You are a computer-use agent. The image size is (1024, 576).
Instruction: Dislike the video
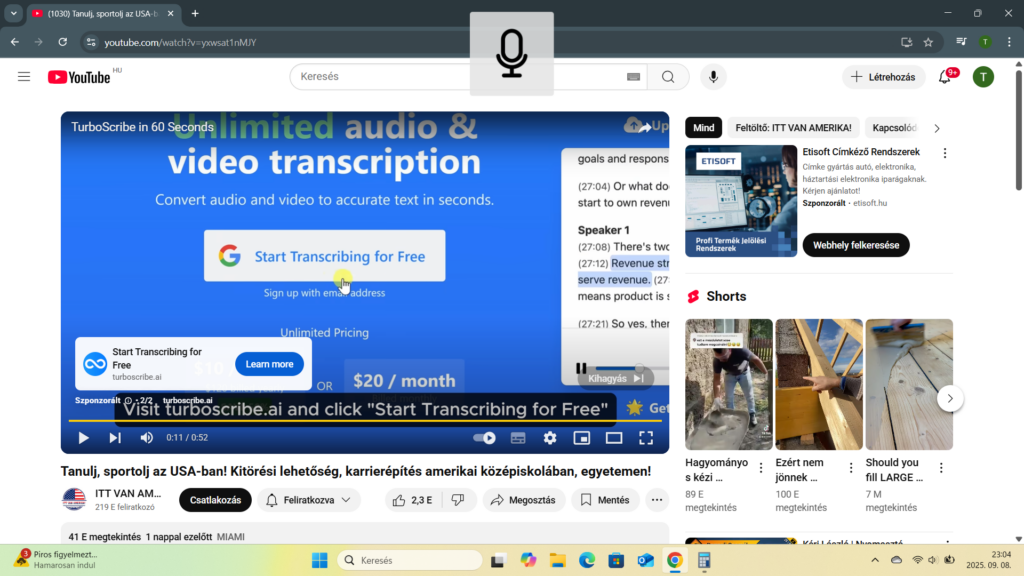click(x=458, y=500)
